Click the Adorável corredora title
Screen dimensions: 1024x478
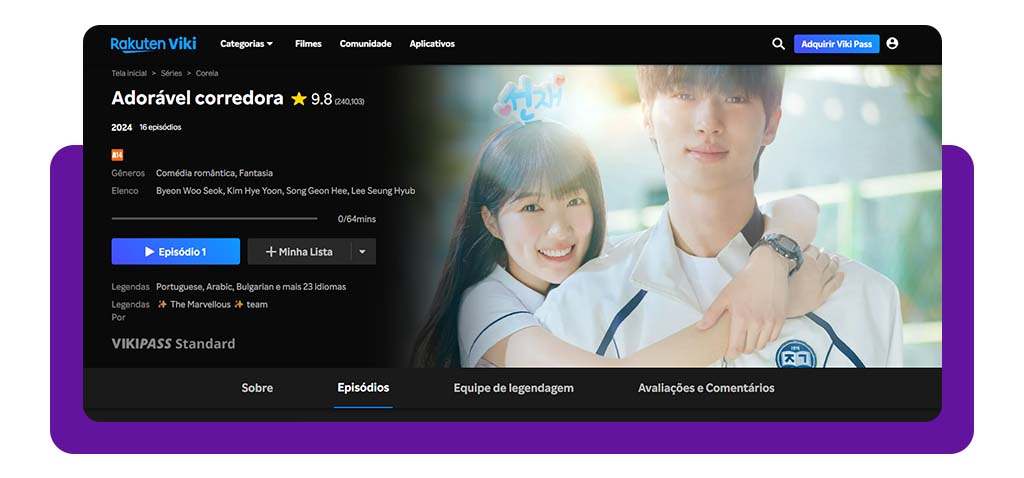197,98
